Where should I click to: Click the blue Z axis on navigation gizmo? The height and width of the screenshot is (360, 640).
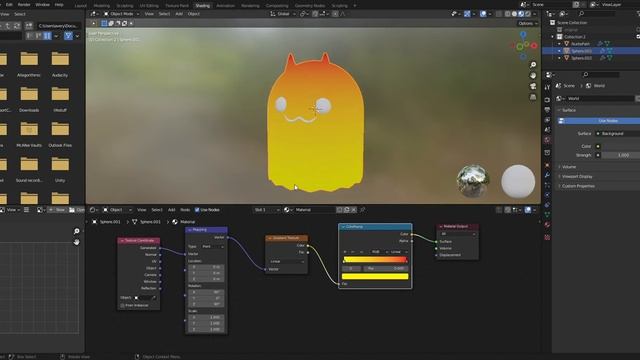coord(523,35)
